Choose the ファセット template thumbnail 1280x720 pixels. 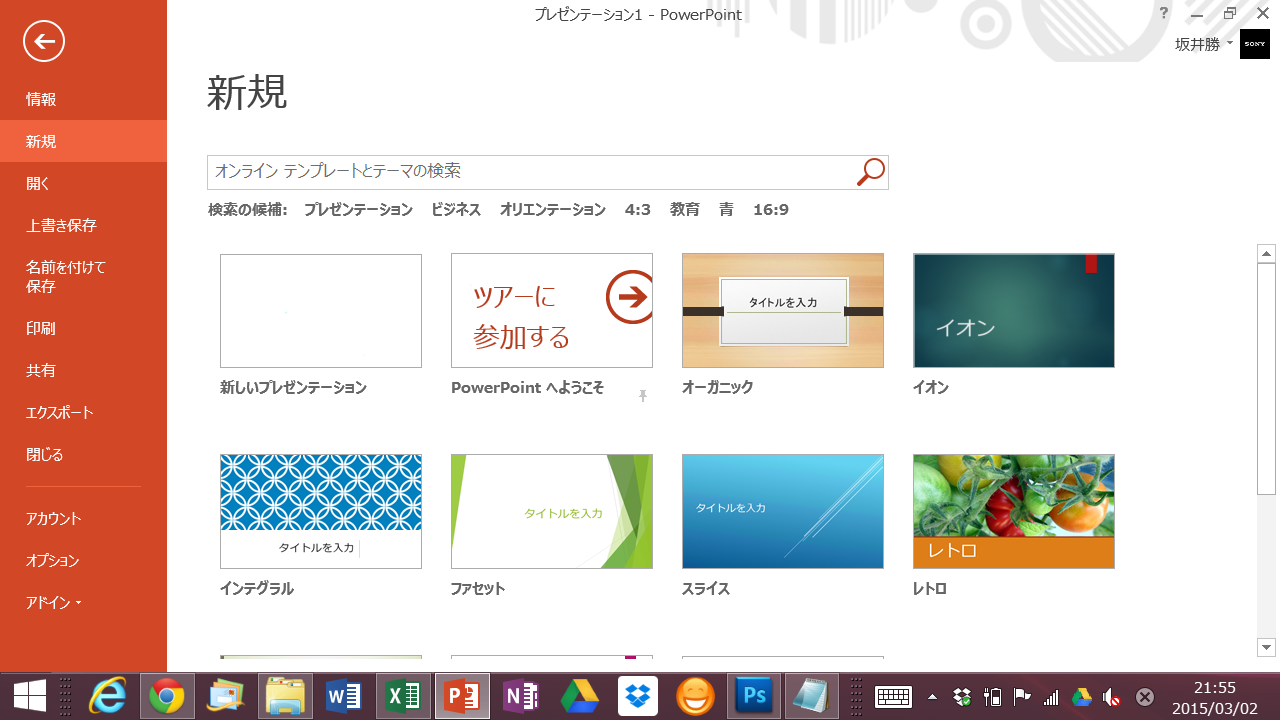point(552,512)
